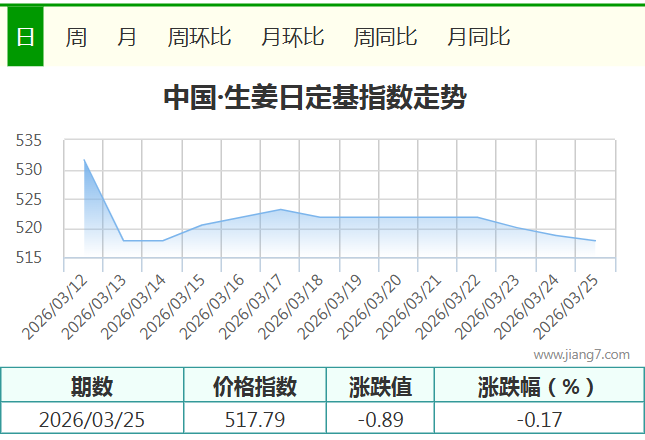Image resolution: width=645 pixels, height=440 pixels.
Task: Click the www.jiang7.com watermark link
Action: tap(581, 354)
